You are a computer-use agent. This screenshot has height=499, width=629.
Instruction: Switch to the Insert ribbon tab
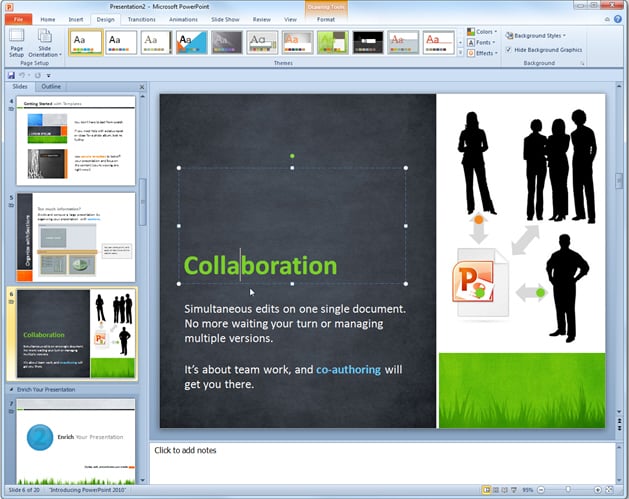[x=76, y=19]
